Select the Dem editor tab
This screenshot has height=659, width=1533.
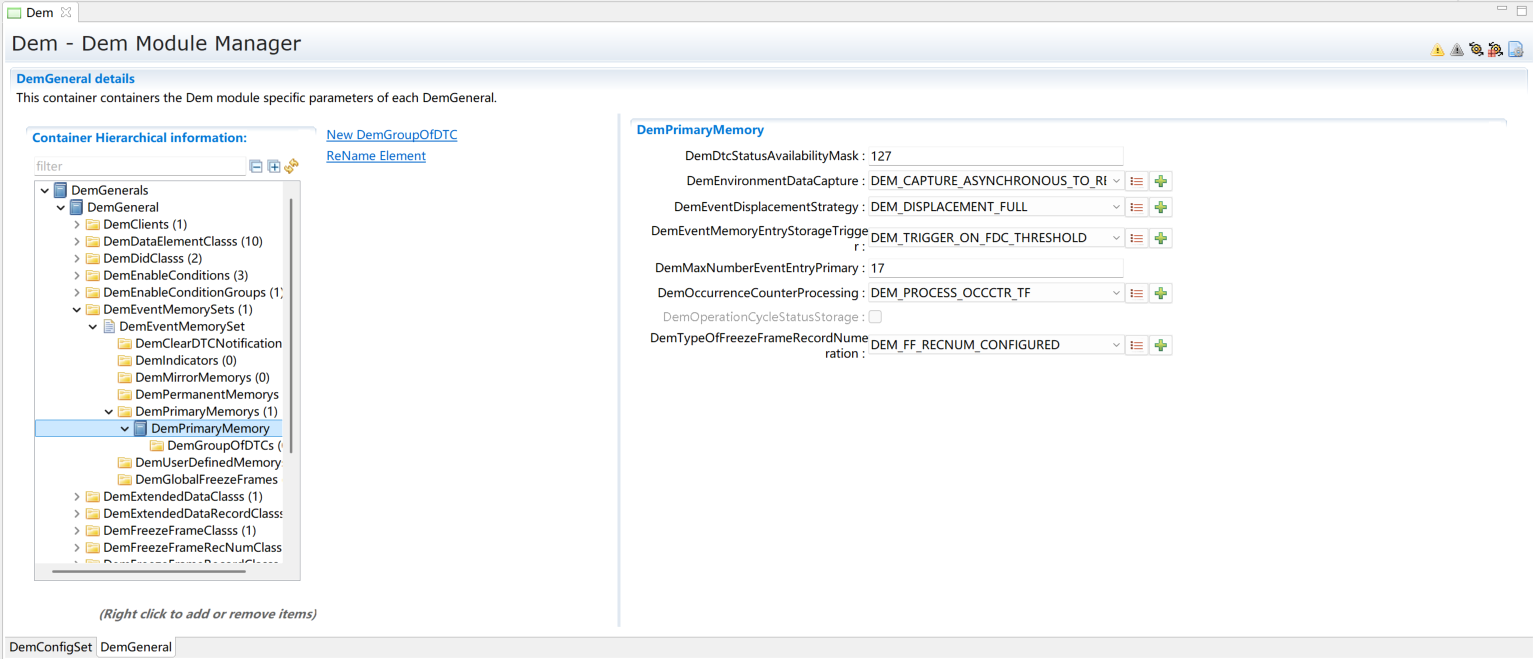39,13
